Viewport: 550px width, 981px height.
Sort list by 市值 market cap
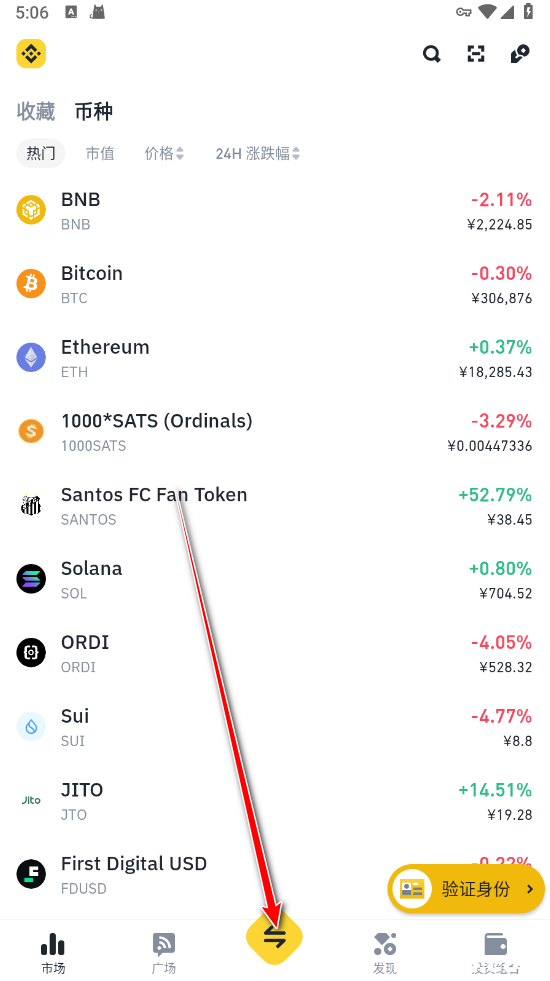coord(100,153)
